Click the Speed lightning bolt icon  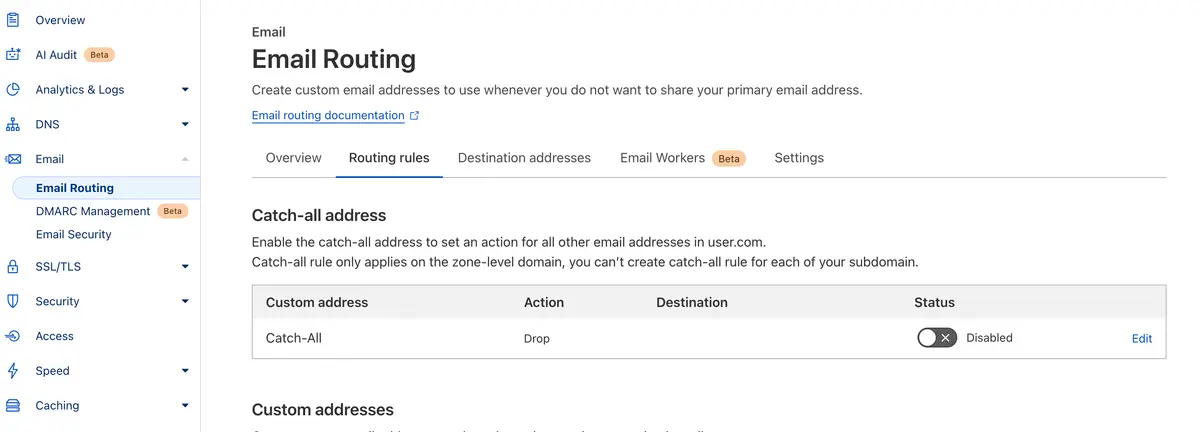pyautogui.click(x=13, y=370)
